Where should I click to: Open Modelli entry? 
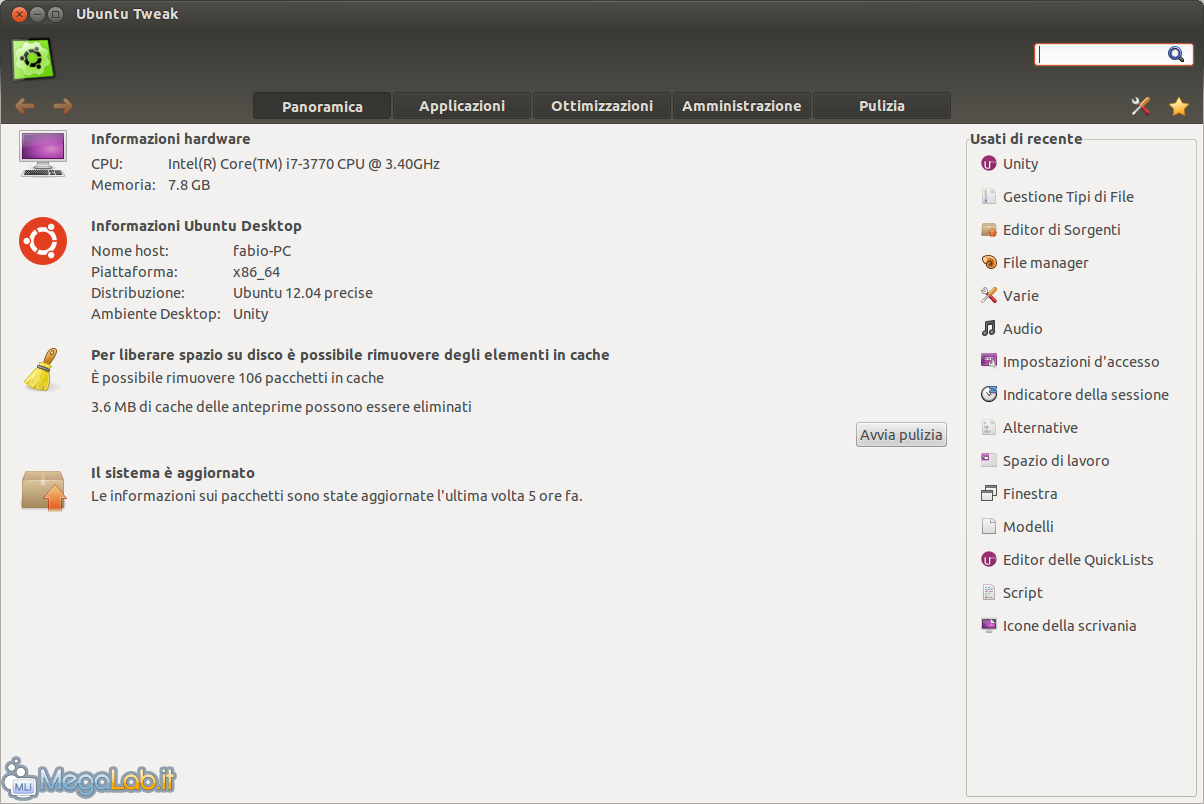coord(1028,527)
